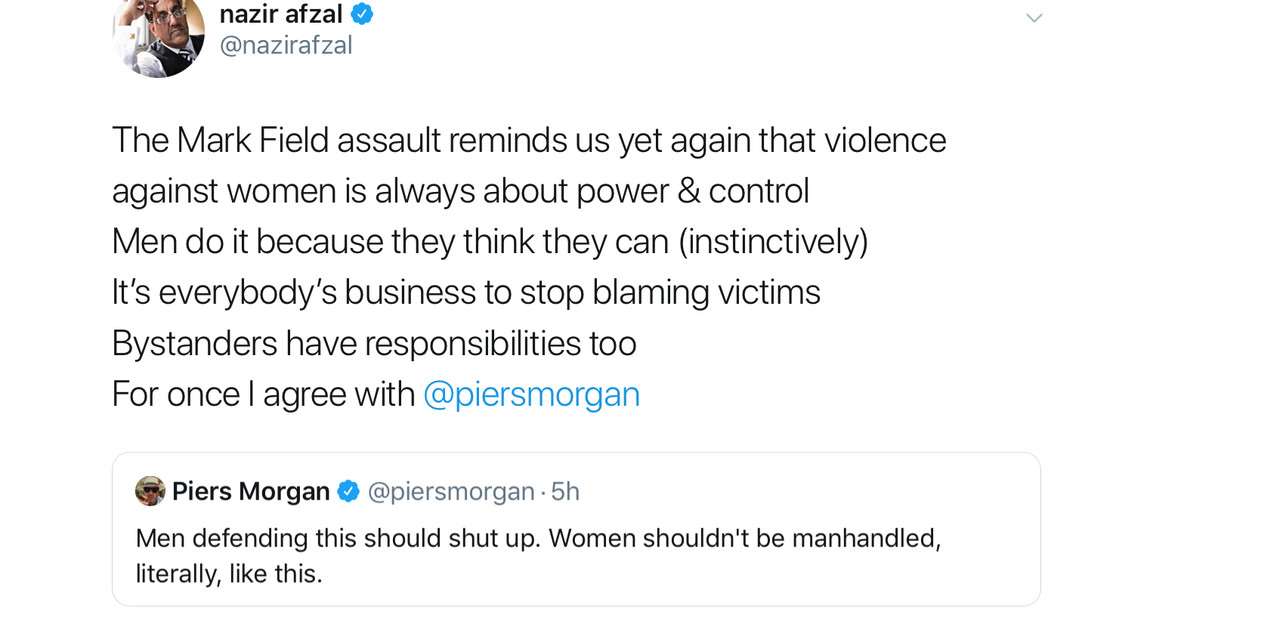The image size is (1280, 631).
Task: Click the line "The Mark Field assault reminds us"
Action: [528, 140]
